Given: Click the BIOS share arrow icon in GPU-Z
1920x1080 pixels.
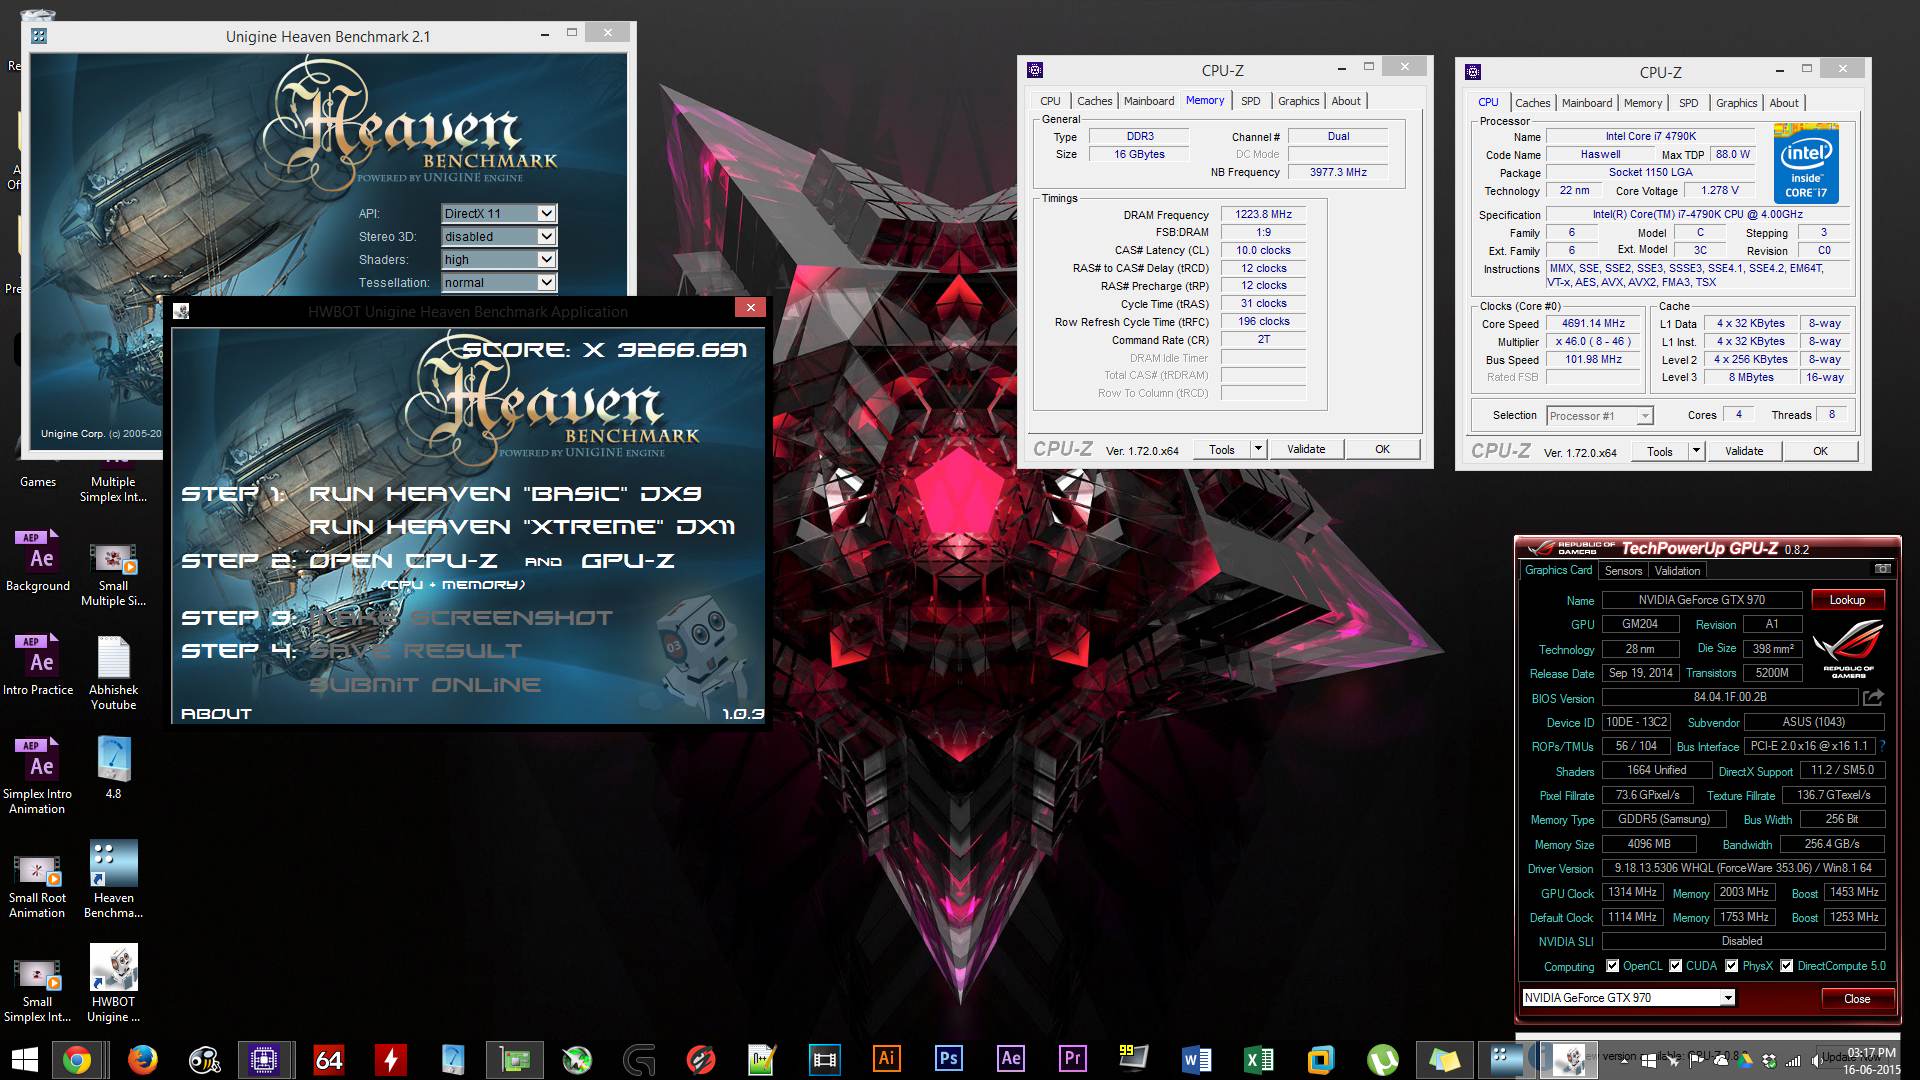Looking at the screenshot, I should click(1873, 697).
